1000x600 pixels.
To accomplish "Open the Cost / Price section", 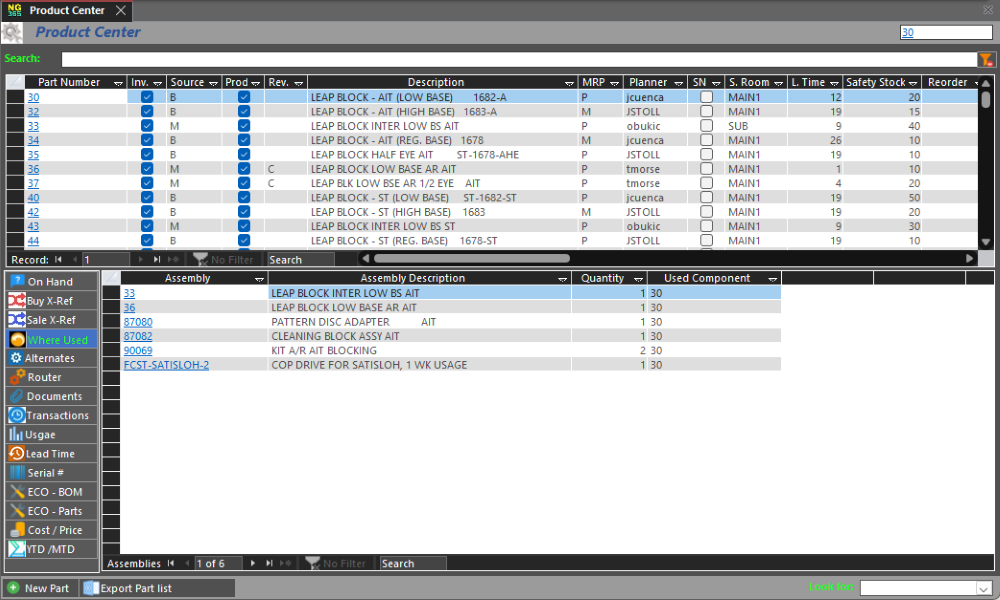I will coord(50,530).
